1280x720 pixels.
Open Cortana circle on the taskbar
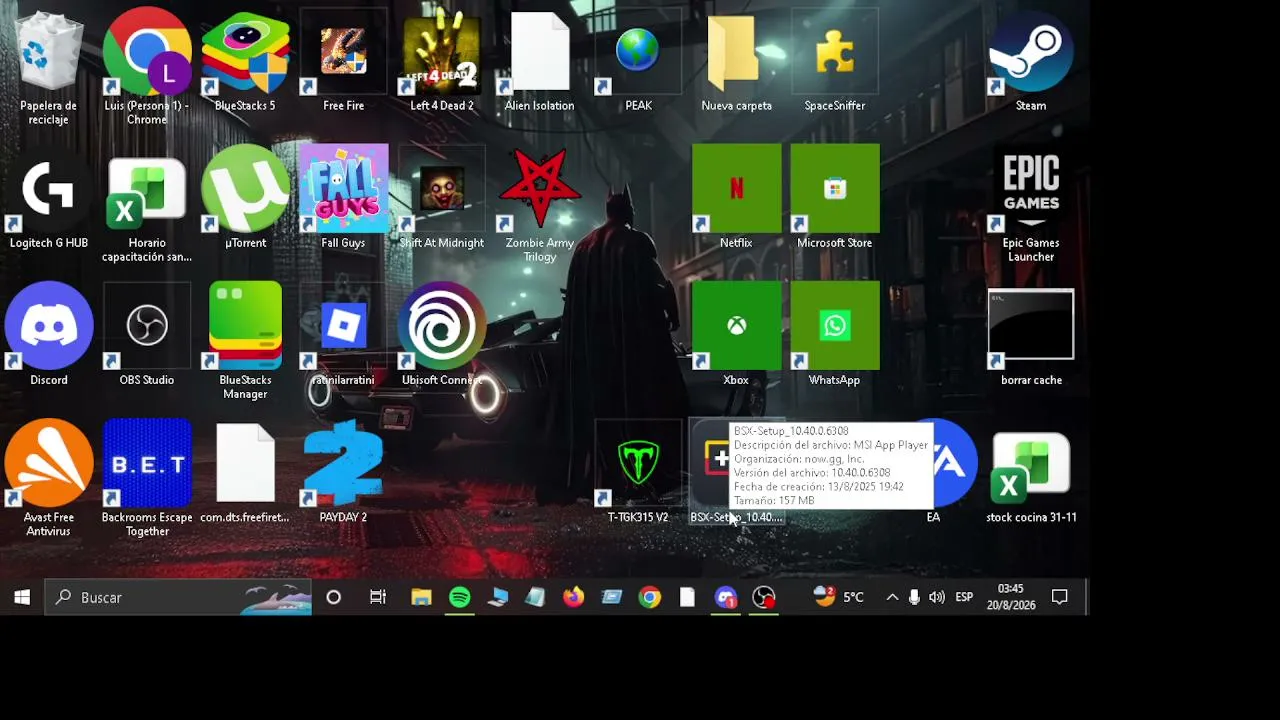click(x=334, y=597)
